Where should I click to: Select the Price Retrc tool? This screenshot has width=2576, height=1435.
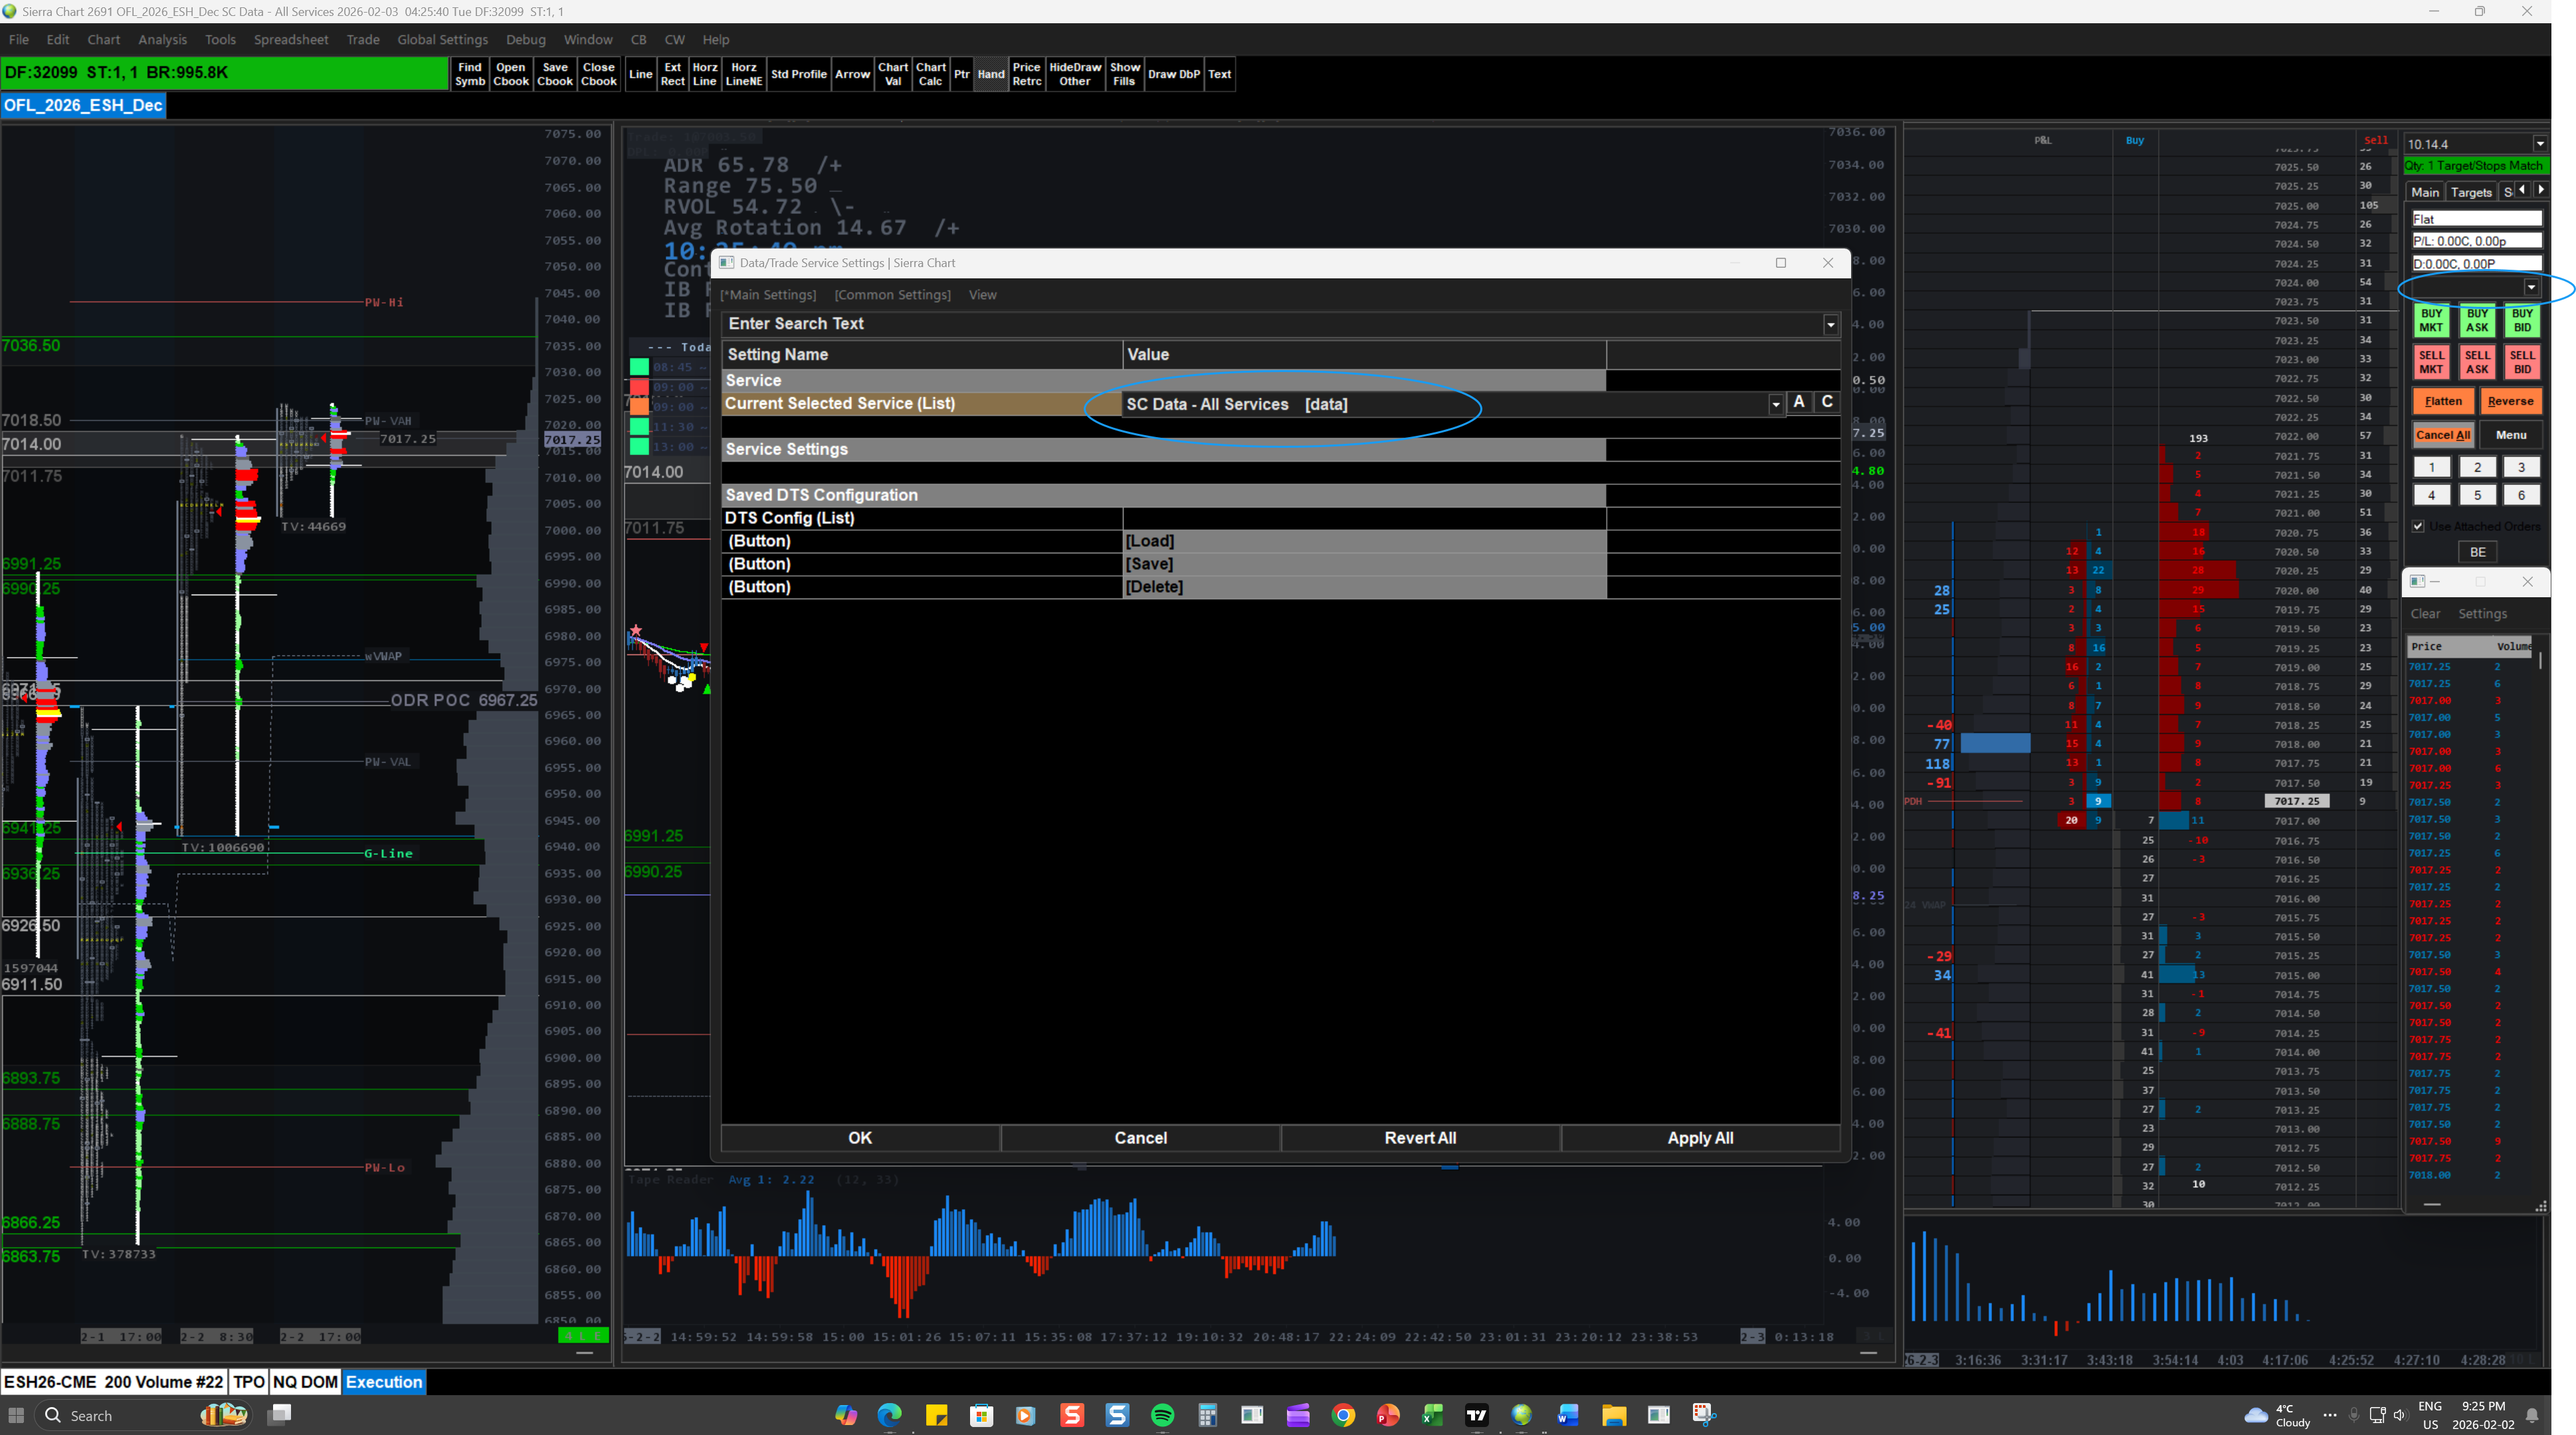click(x=1026, y=74)
